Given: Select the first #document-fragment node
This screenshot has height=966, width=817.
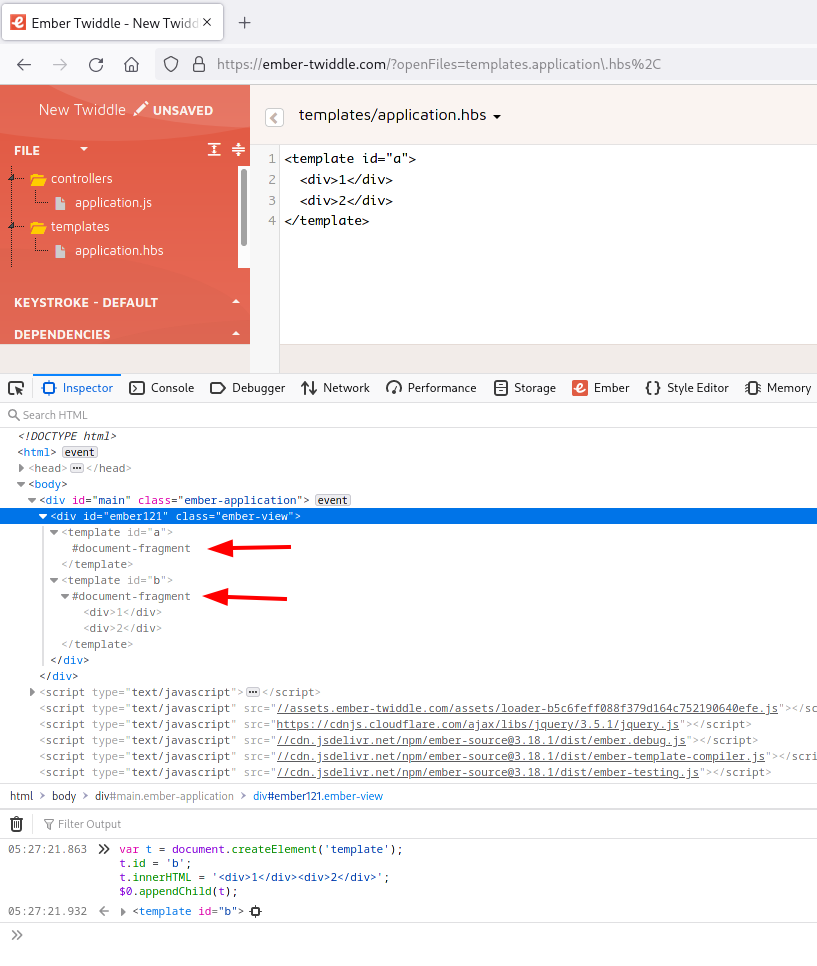Looking at the screenshot, I should coord(131,548).
